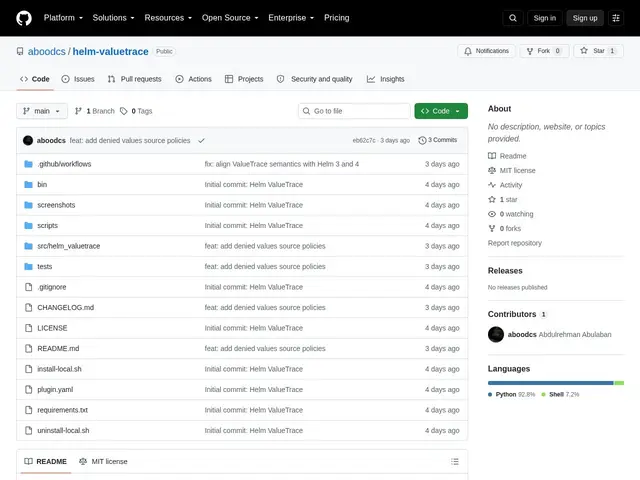This screenshot has width=640, height=480.
Task: Click the green check status icon on latest commit
Action: pos(201,140)
